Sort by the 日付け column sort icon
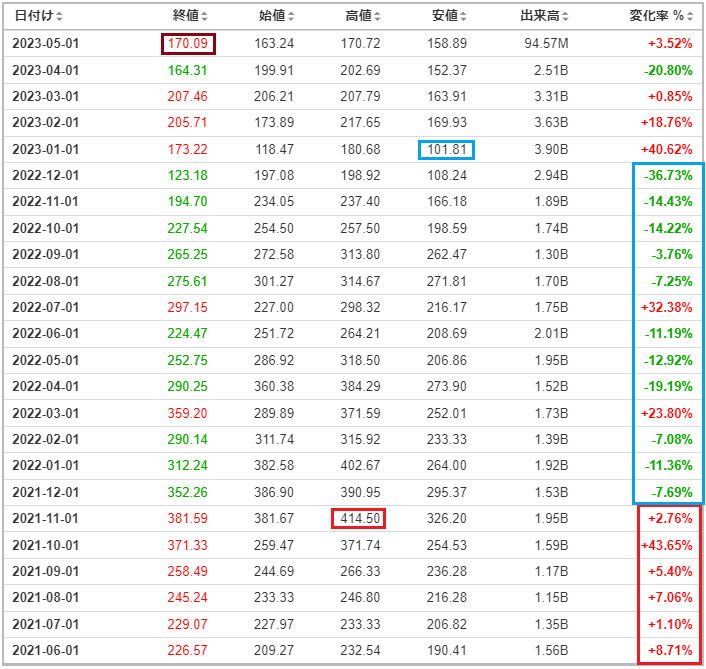Viewport: 706px width, 669px height. [59, 17]
